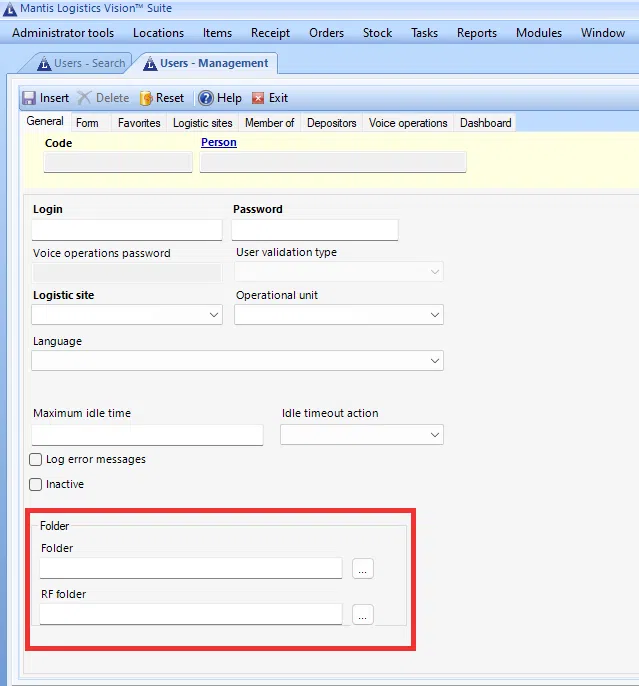Click the Person link label

point(219,143)
